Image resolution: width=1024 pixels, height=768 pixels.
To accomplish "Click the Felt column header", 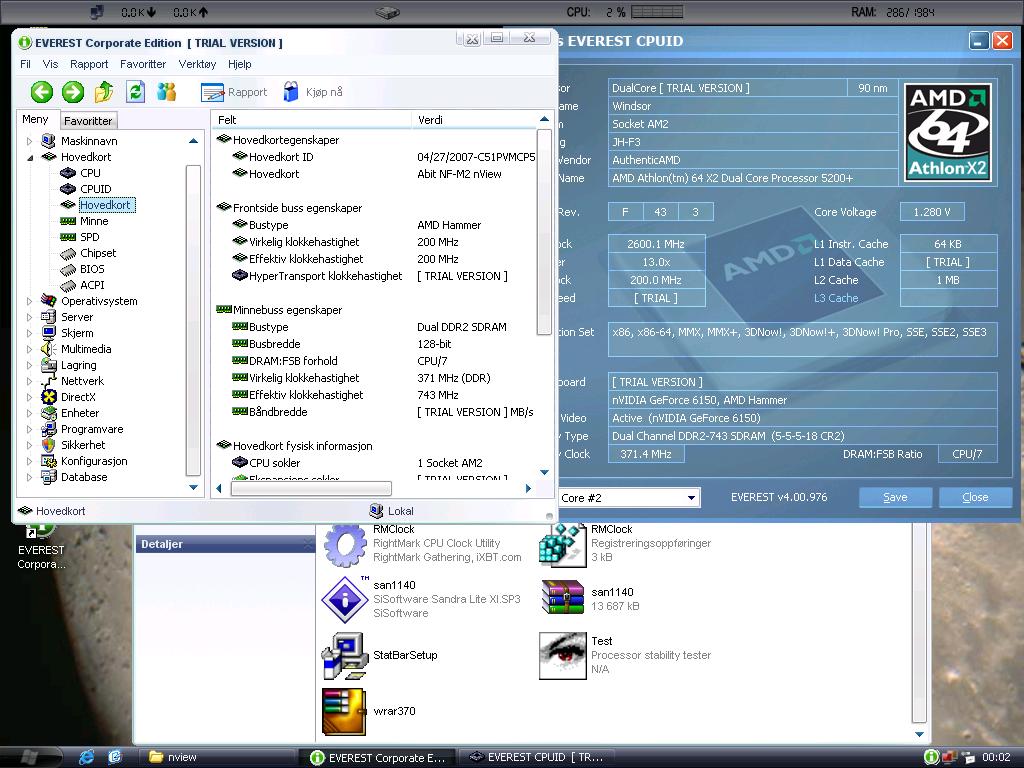I will [x=312, y=120].
